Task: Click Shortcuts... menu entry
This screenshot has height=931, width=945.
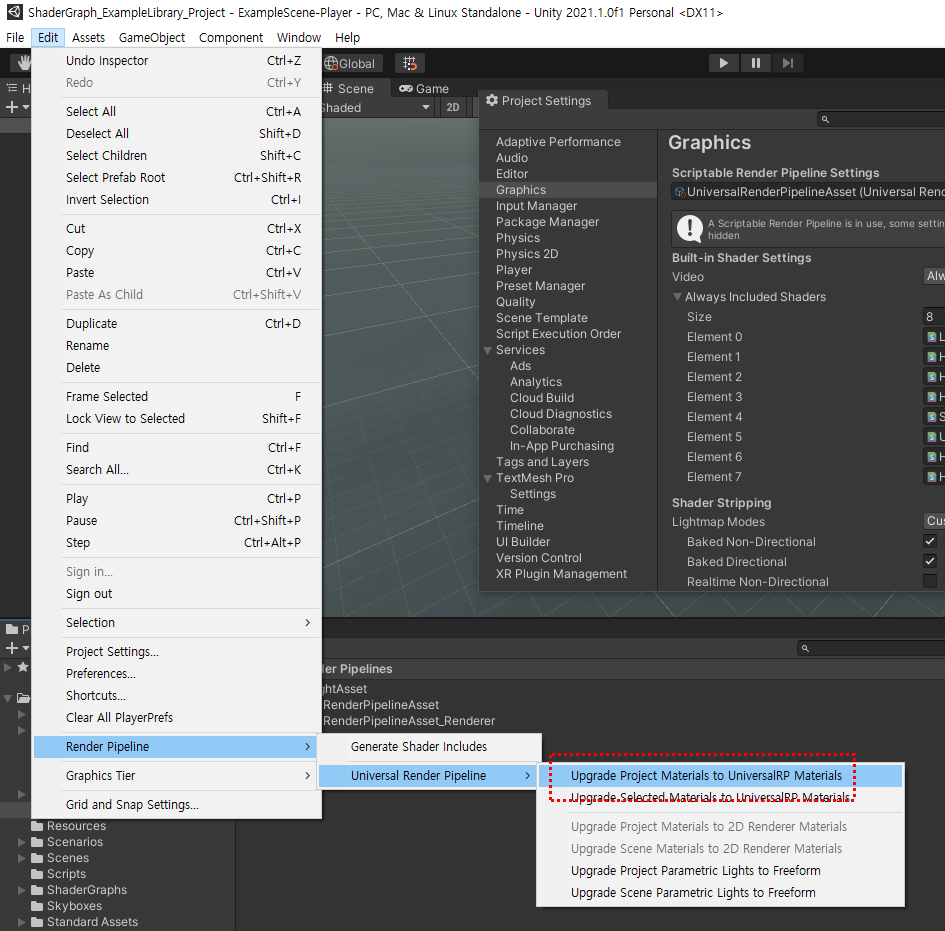Action: tap(177, 695)
